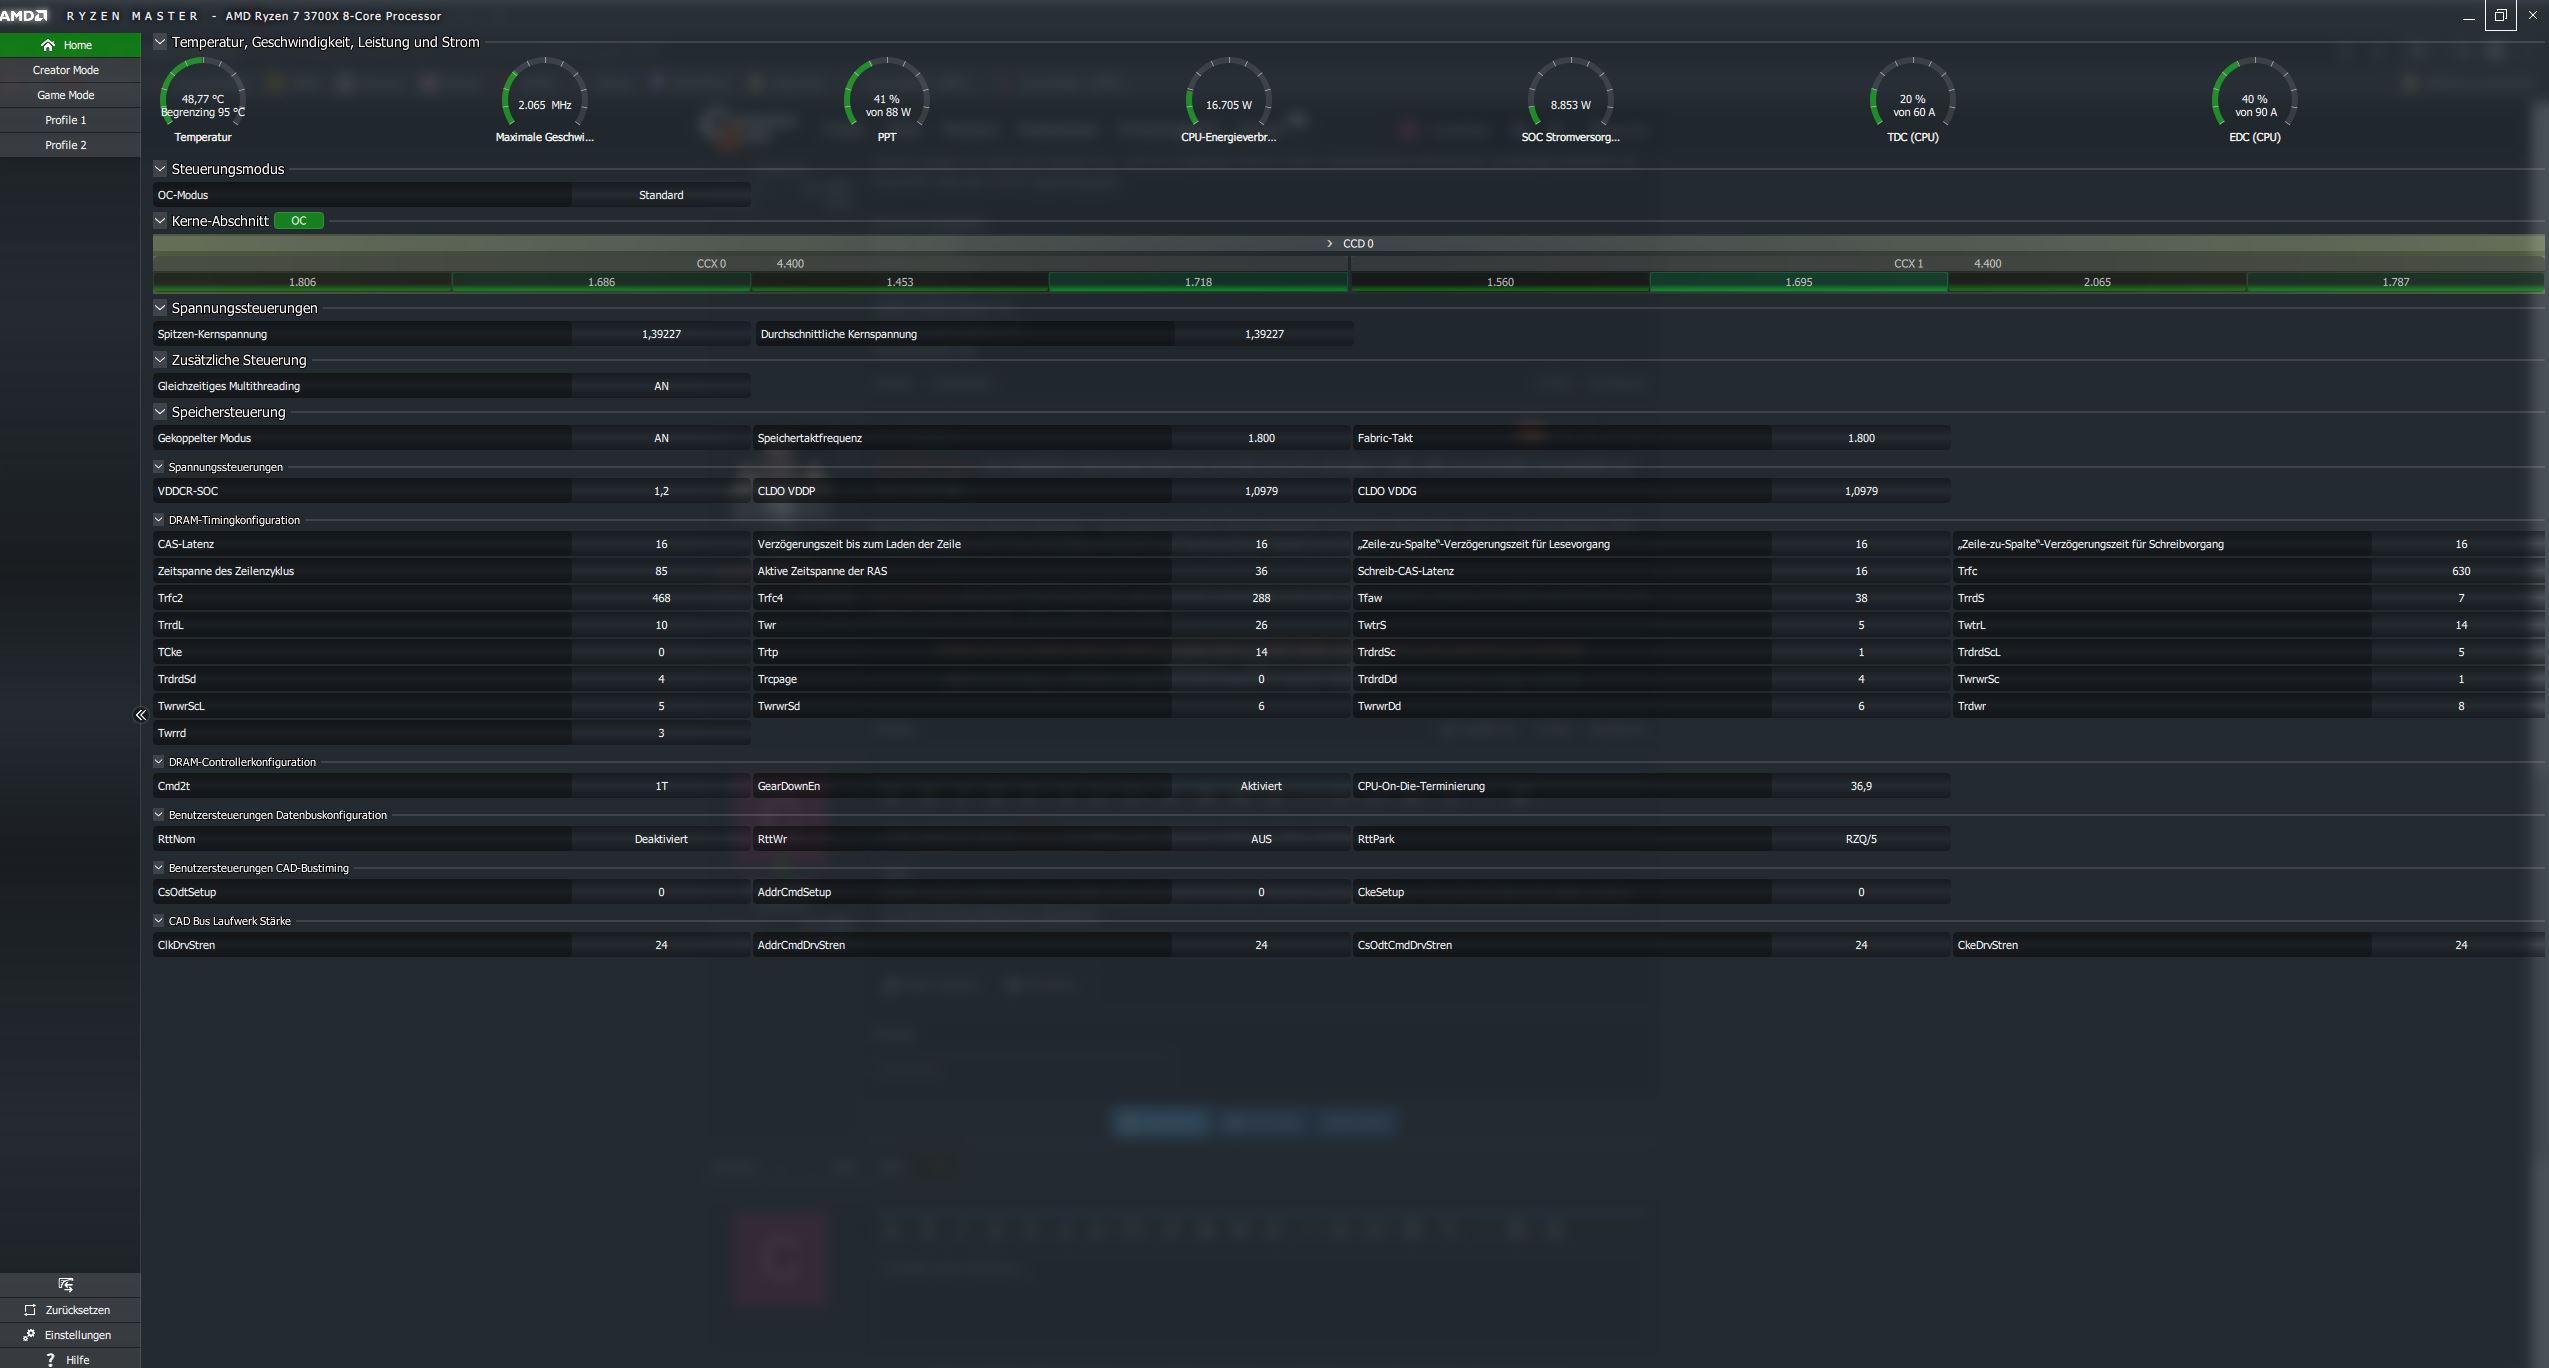Collapse the Steuerungsmodus section
This screenshot has height=1368, width=2549.
pos(160,169)
